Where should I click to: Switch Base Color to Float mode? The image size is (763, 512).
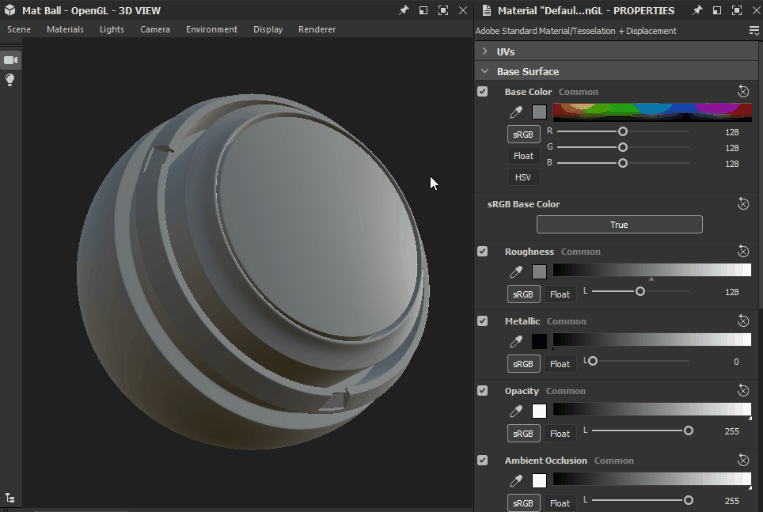click(524, 156)
